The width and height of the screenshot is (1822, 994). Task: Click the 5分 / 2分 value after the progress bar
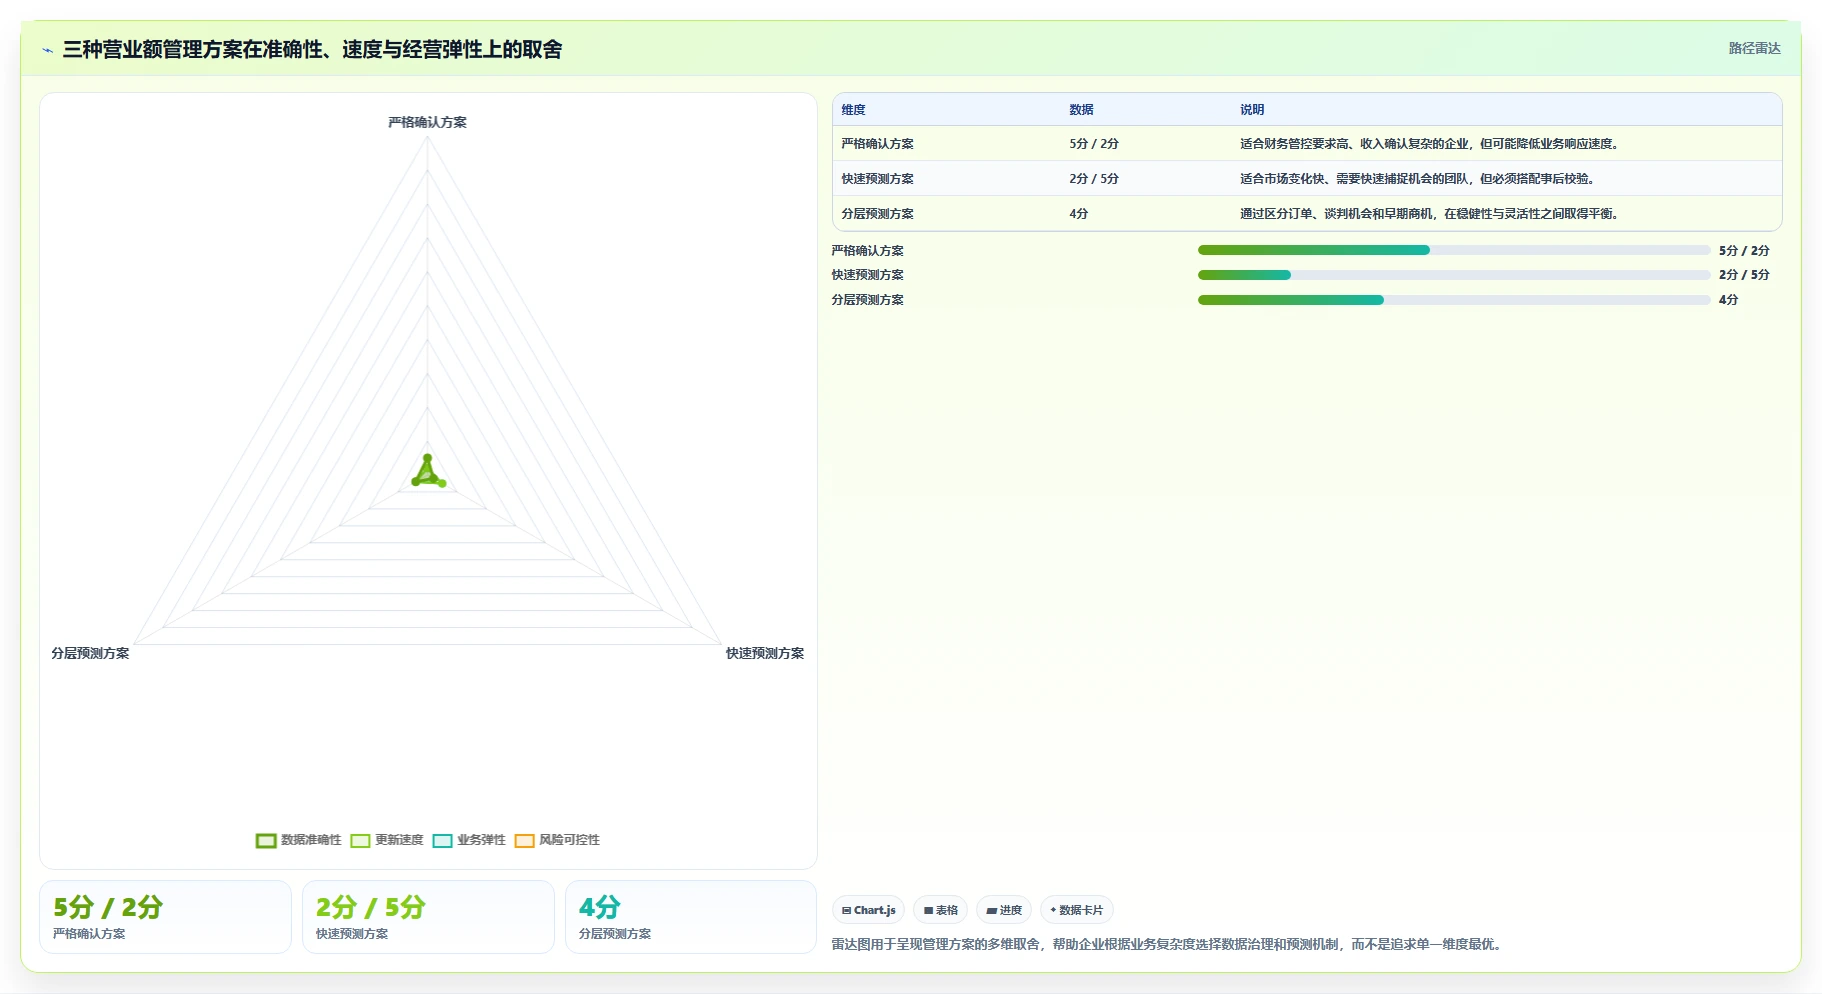pos(1744,251)
